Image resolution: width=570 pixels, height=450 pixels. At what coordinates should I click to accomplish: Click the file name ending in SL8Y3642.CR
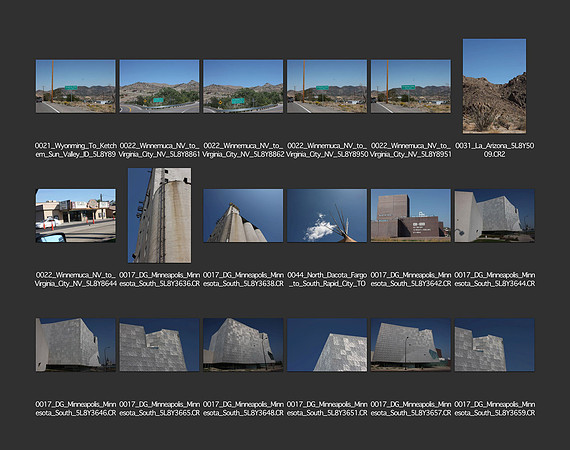click(411, 280)
